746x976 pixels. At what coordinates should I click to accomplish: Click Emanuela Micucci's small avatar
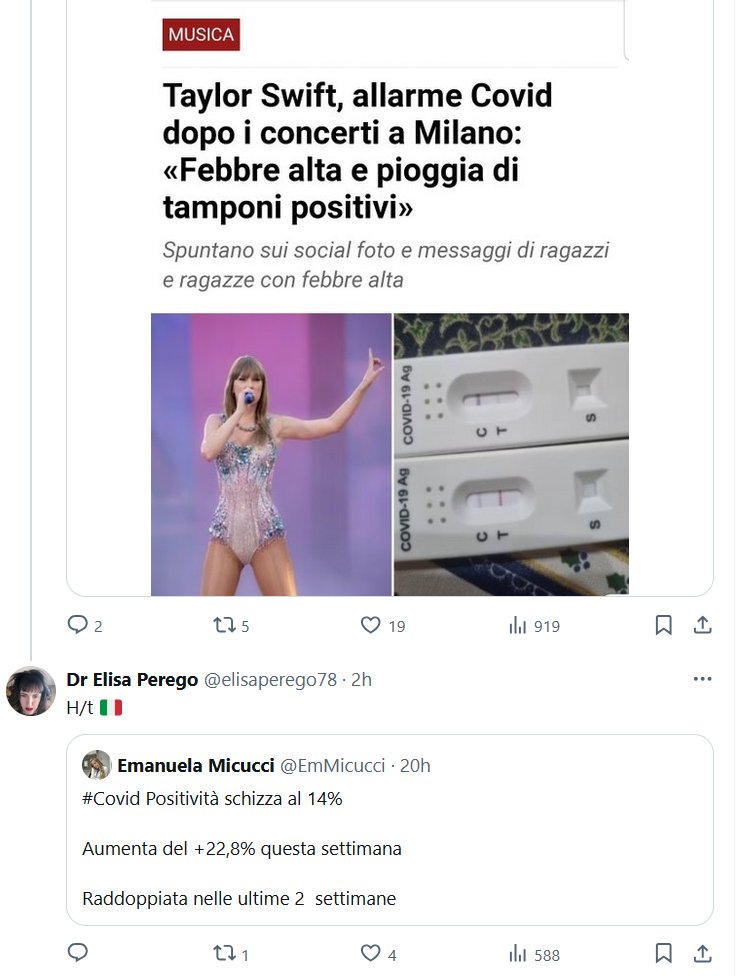[x=97, y=765]
